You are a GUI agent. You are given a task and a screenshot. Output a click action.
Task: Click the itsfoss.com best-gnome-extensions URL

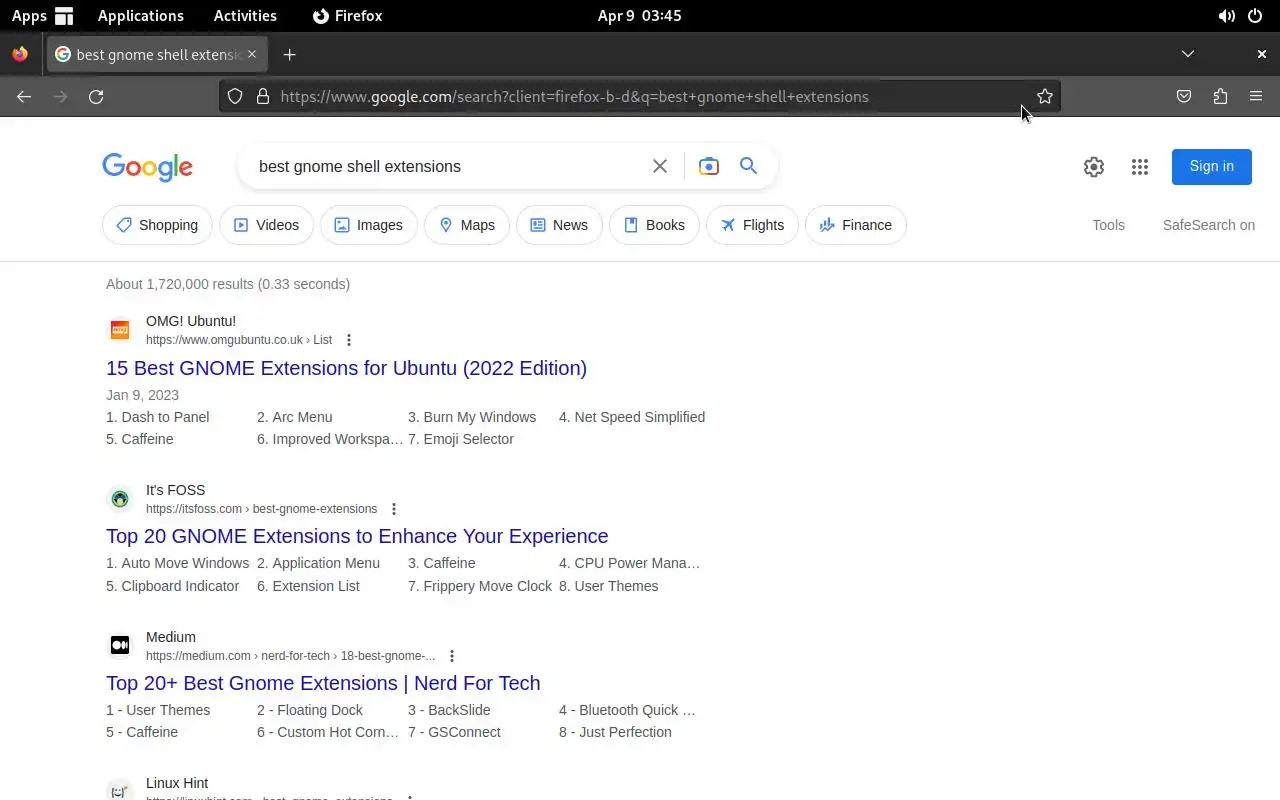coord(261,509)
